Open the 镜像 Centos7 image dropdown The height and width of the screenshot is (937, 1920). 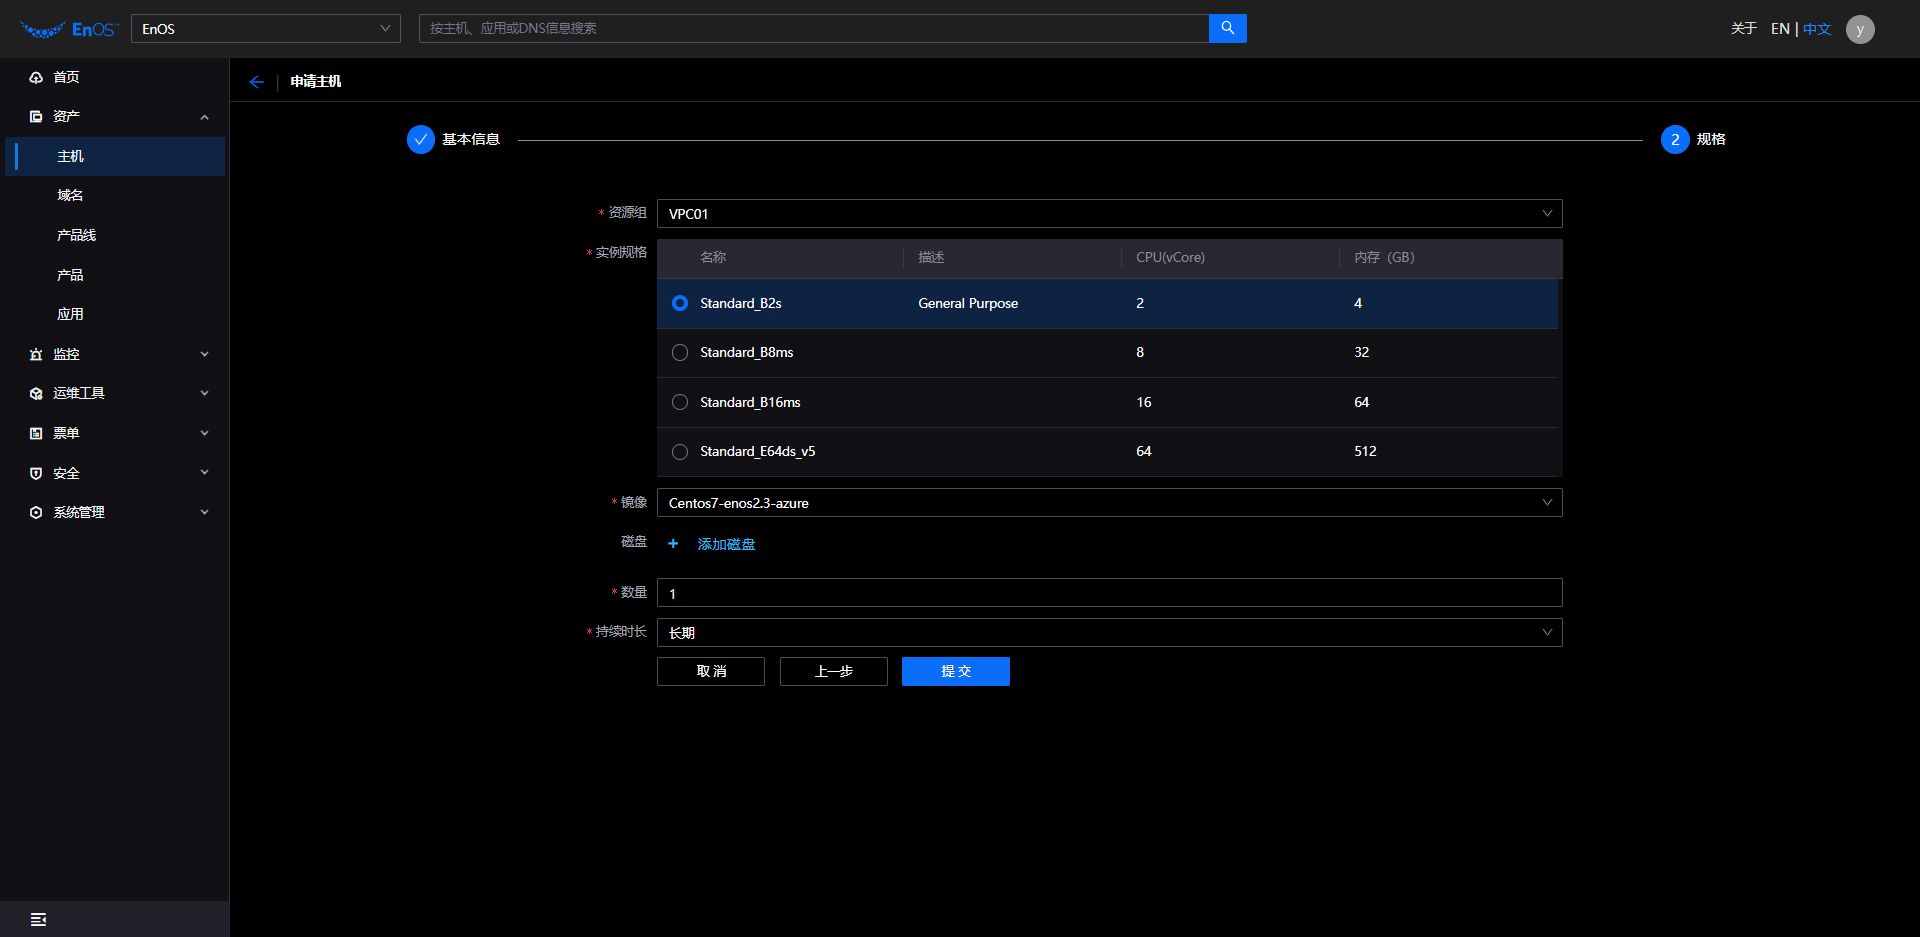point(1109,503)
